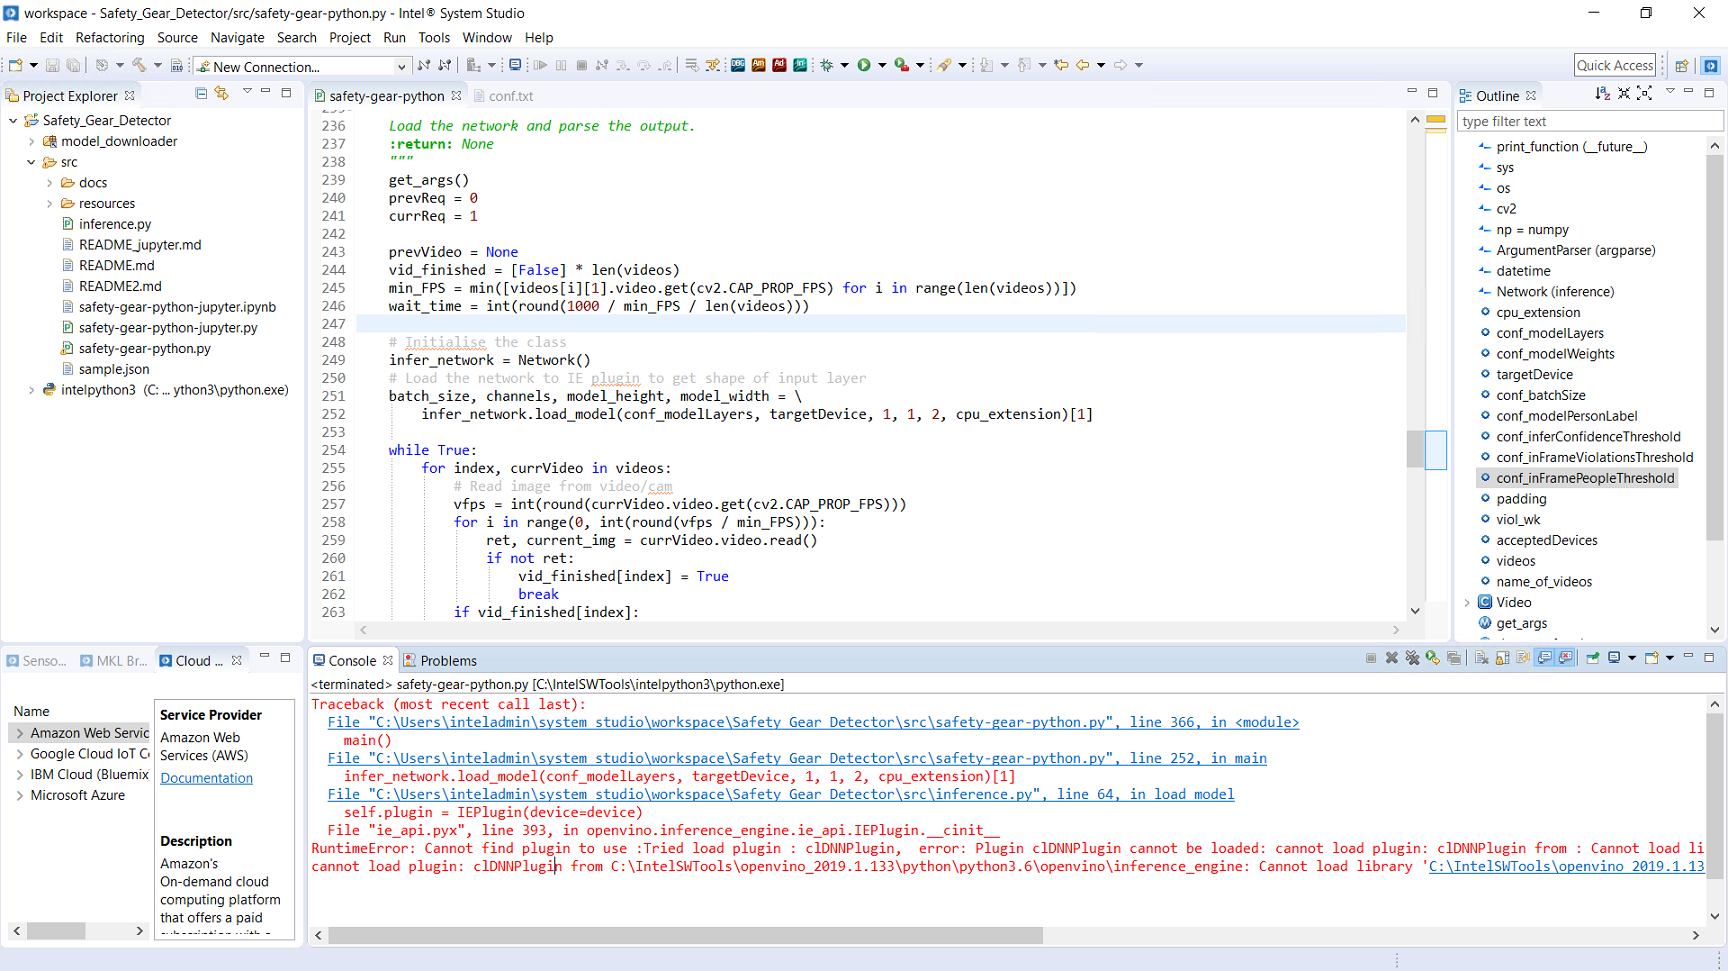
Task: Select inference.py in Project Explorer
Action: click(115, 224)
